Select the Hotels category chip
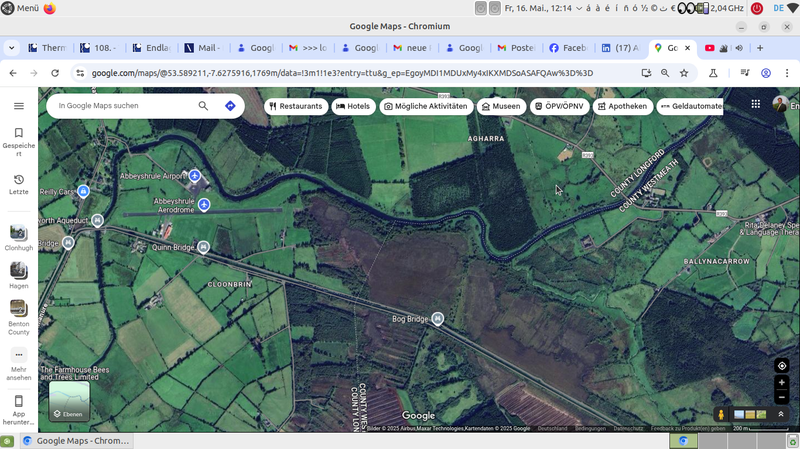The width and height of the screenshot is (800, 449). click(x=353, y=106)
